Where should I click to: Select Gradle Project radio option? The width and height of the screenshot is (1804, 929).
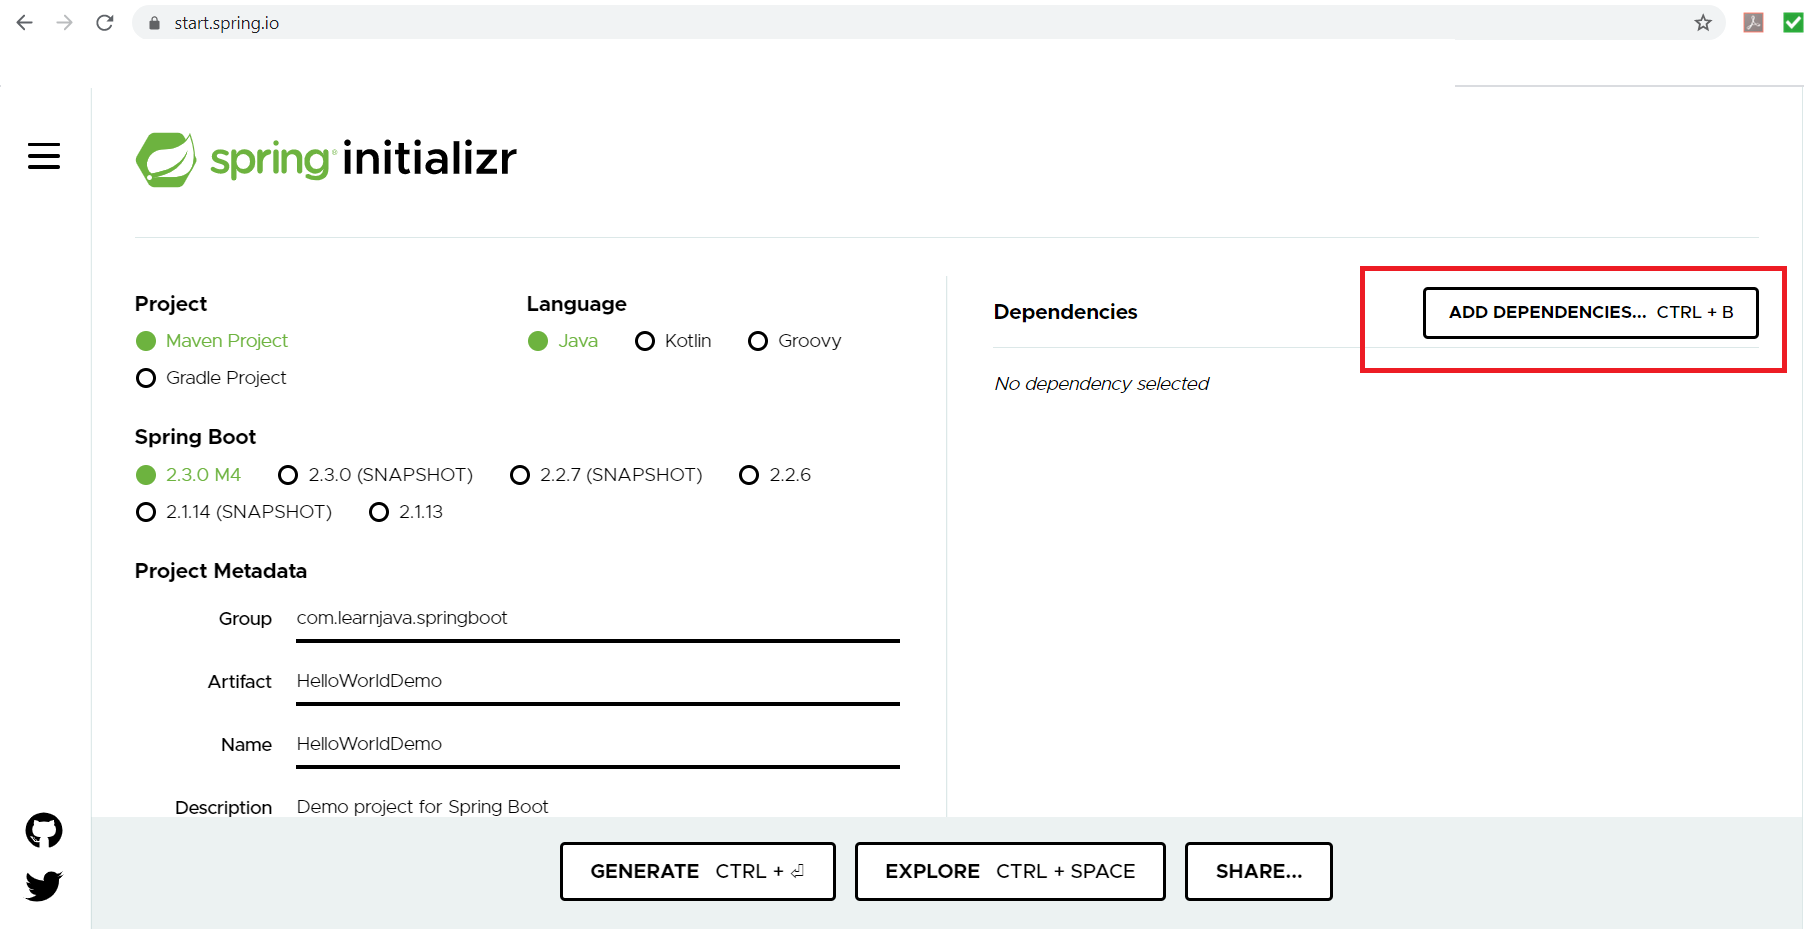point(146,378)
